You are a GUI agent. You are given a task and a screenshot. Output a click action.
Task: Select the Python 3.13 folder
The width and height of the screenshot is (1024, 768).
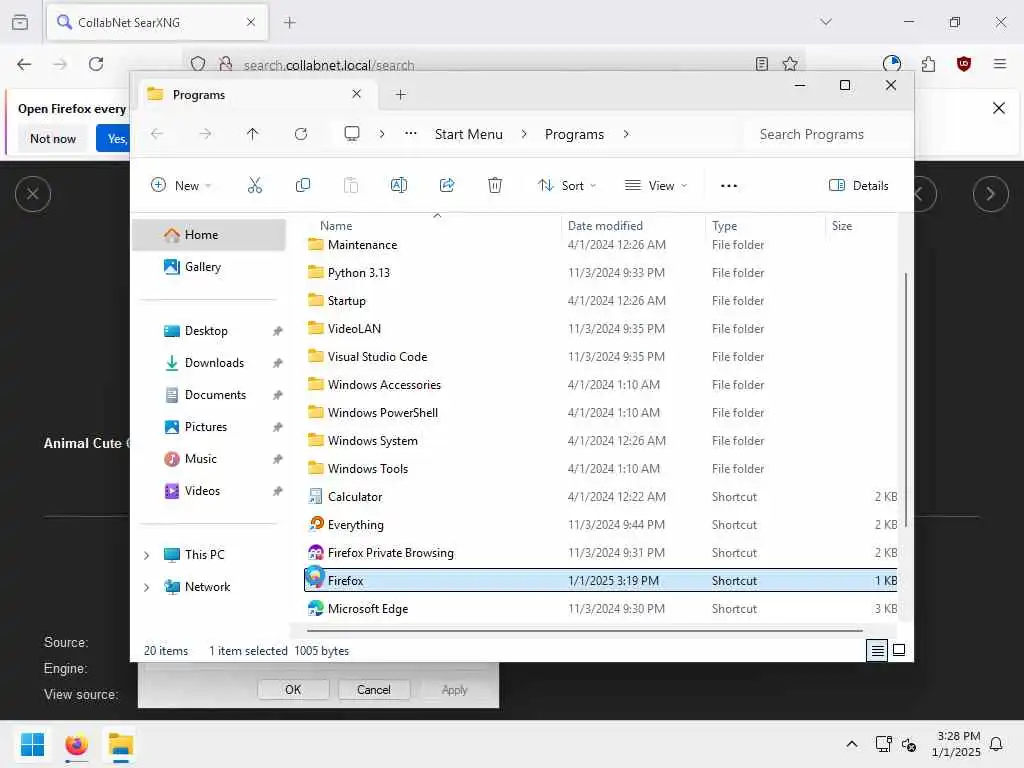click(x=601, y=273)
